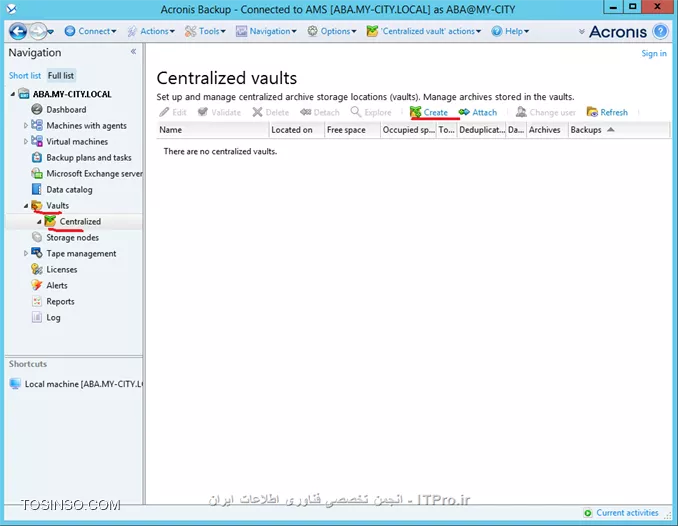The width and height of the screenshot is (678, 526).
Task: Switch to Full list view
Action: [61, 76]
